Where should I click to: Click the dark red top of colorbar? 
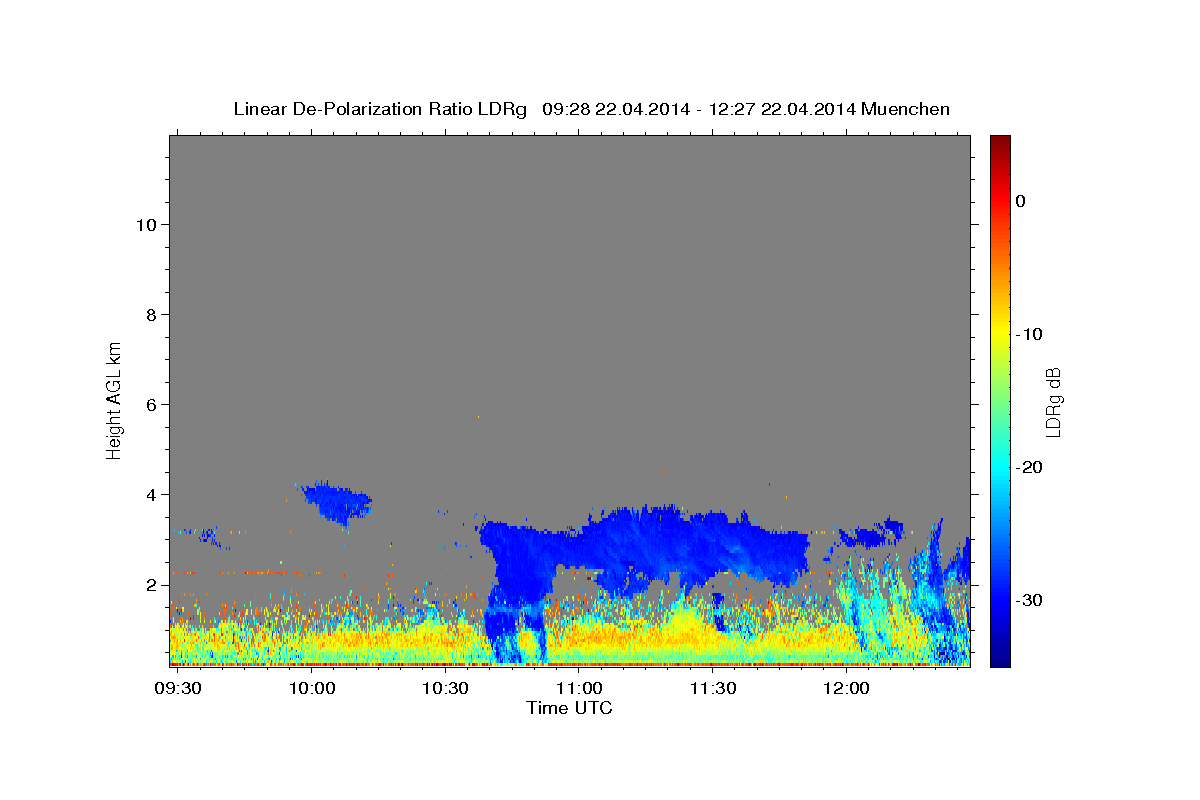[x=999, y=145]
